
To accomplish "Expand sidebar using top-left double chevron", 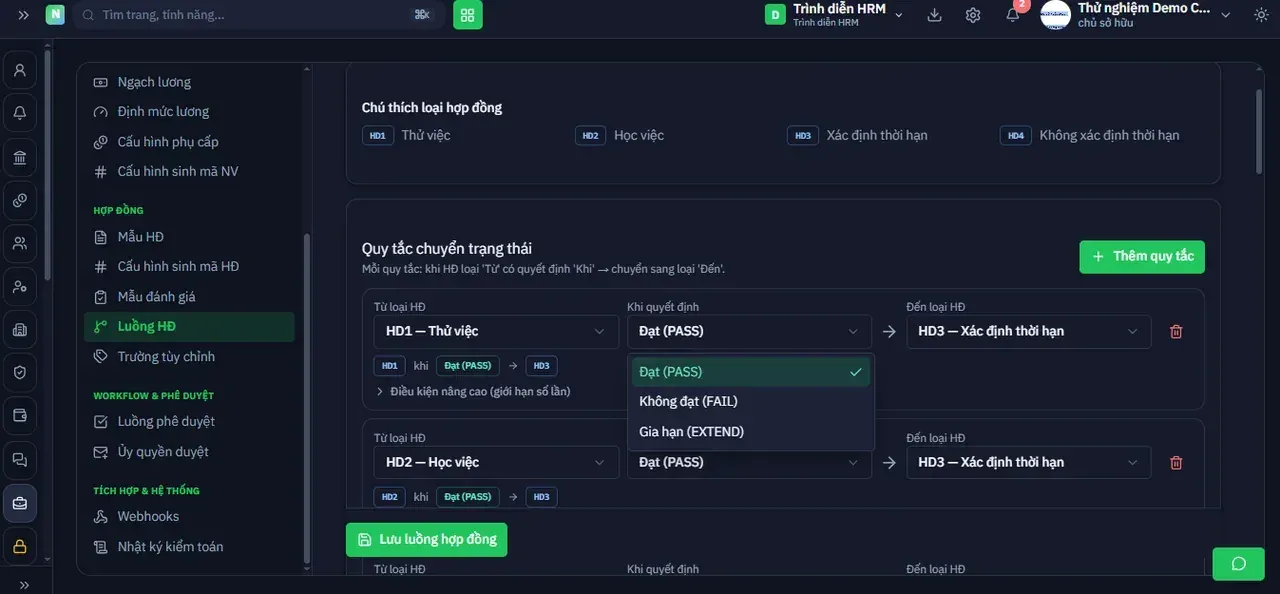I will (x=23, y=15).
